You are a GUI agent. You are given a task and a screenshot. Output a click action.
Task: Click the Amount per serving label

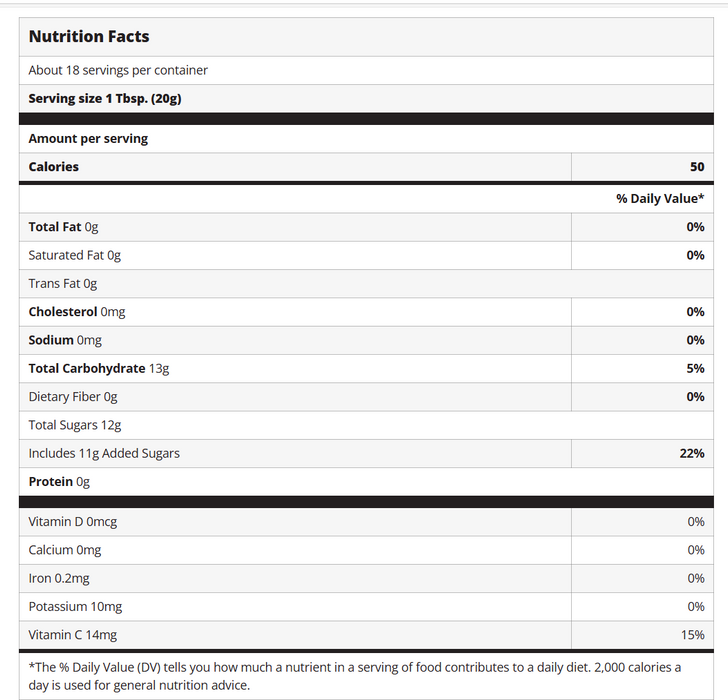point(88,139)
